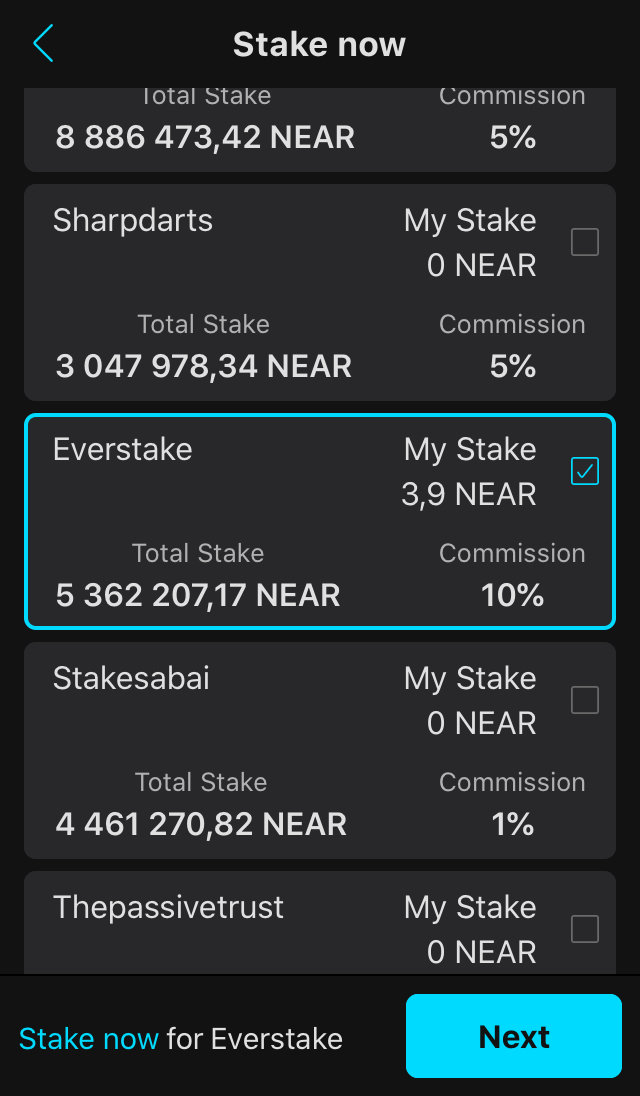Enable the Stakesabai checkbox

tap(584, 700)
